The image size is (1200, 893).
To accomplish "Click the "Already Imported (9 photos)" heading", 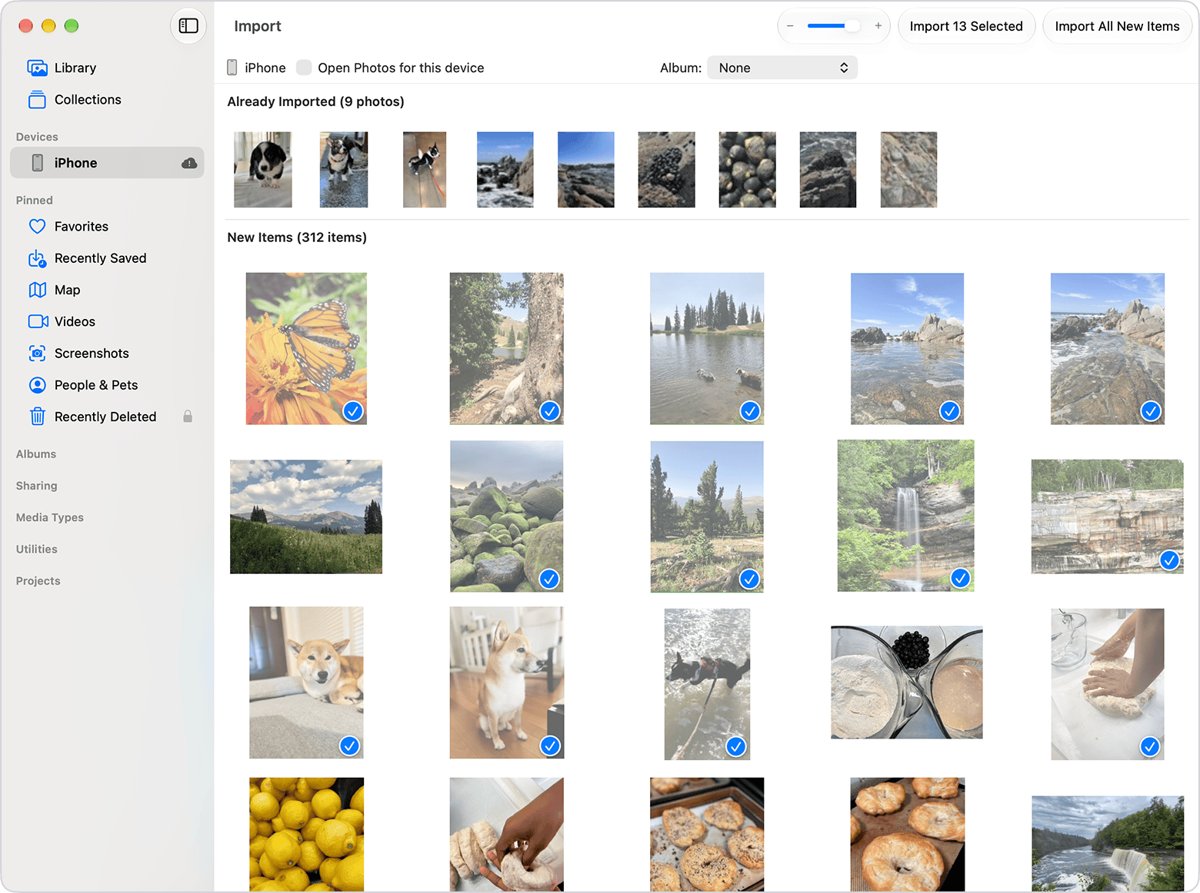I will pyautogui.click(x=316, y=102).
